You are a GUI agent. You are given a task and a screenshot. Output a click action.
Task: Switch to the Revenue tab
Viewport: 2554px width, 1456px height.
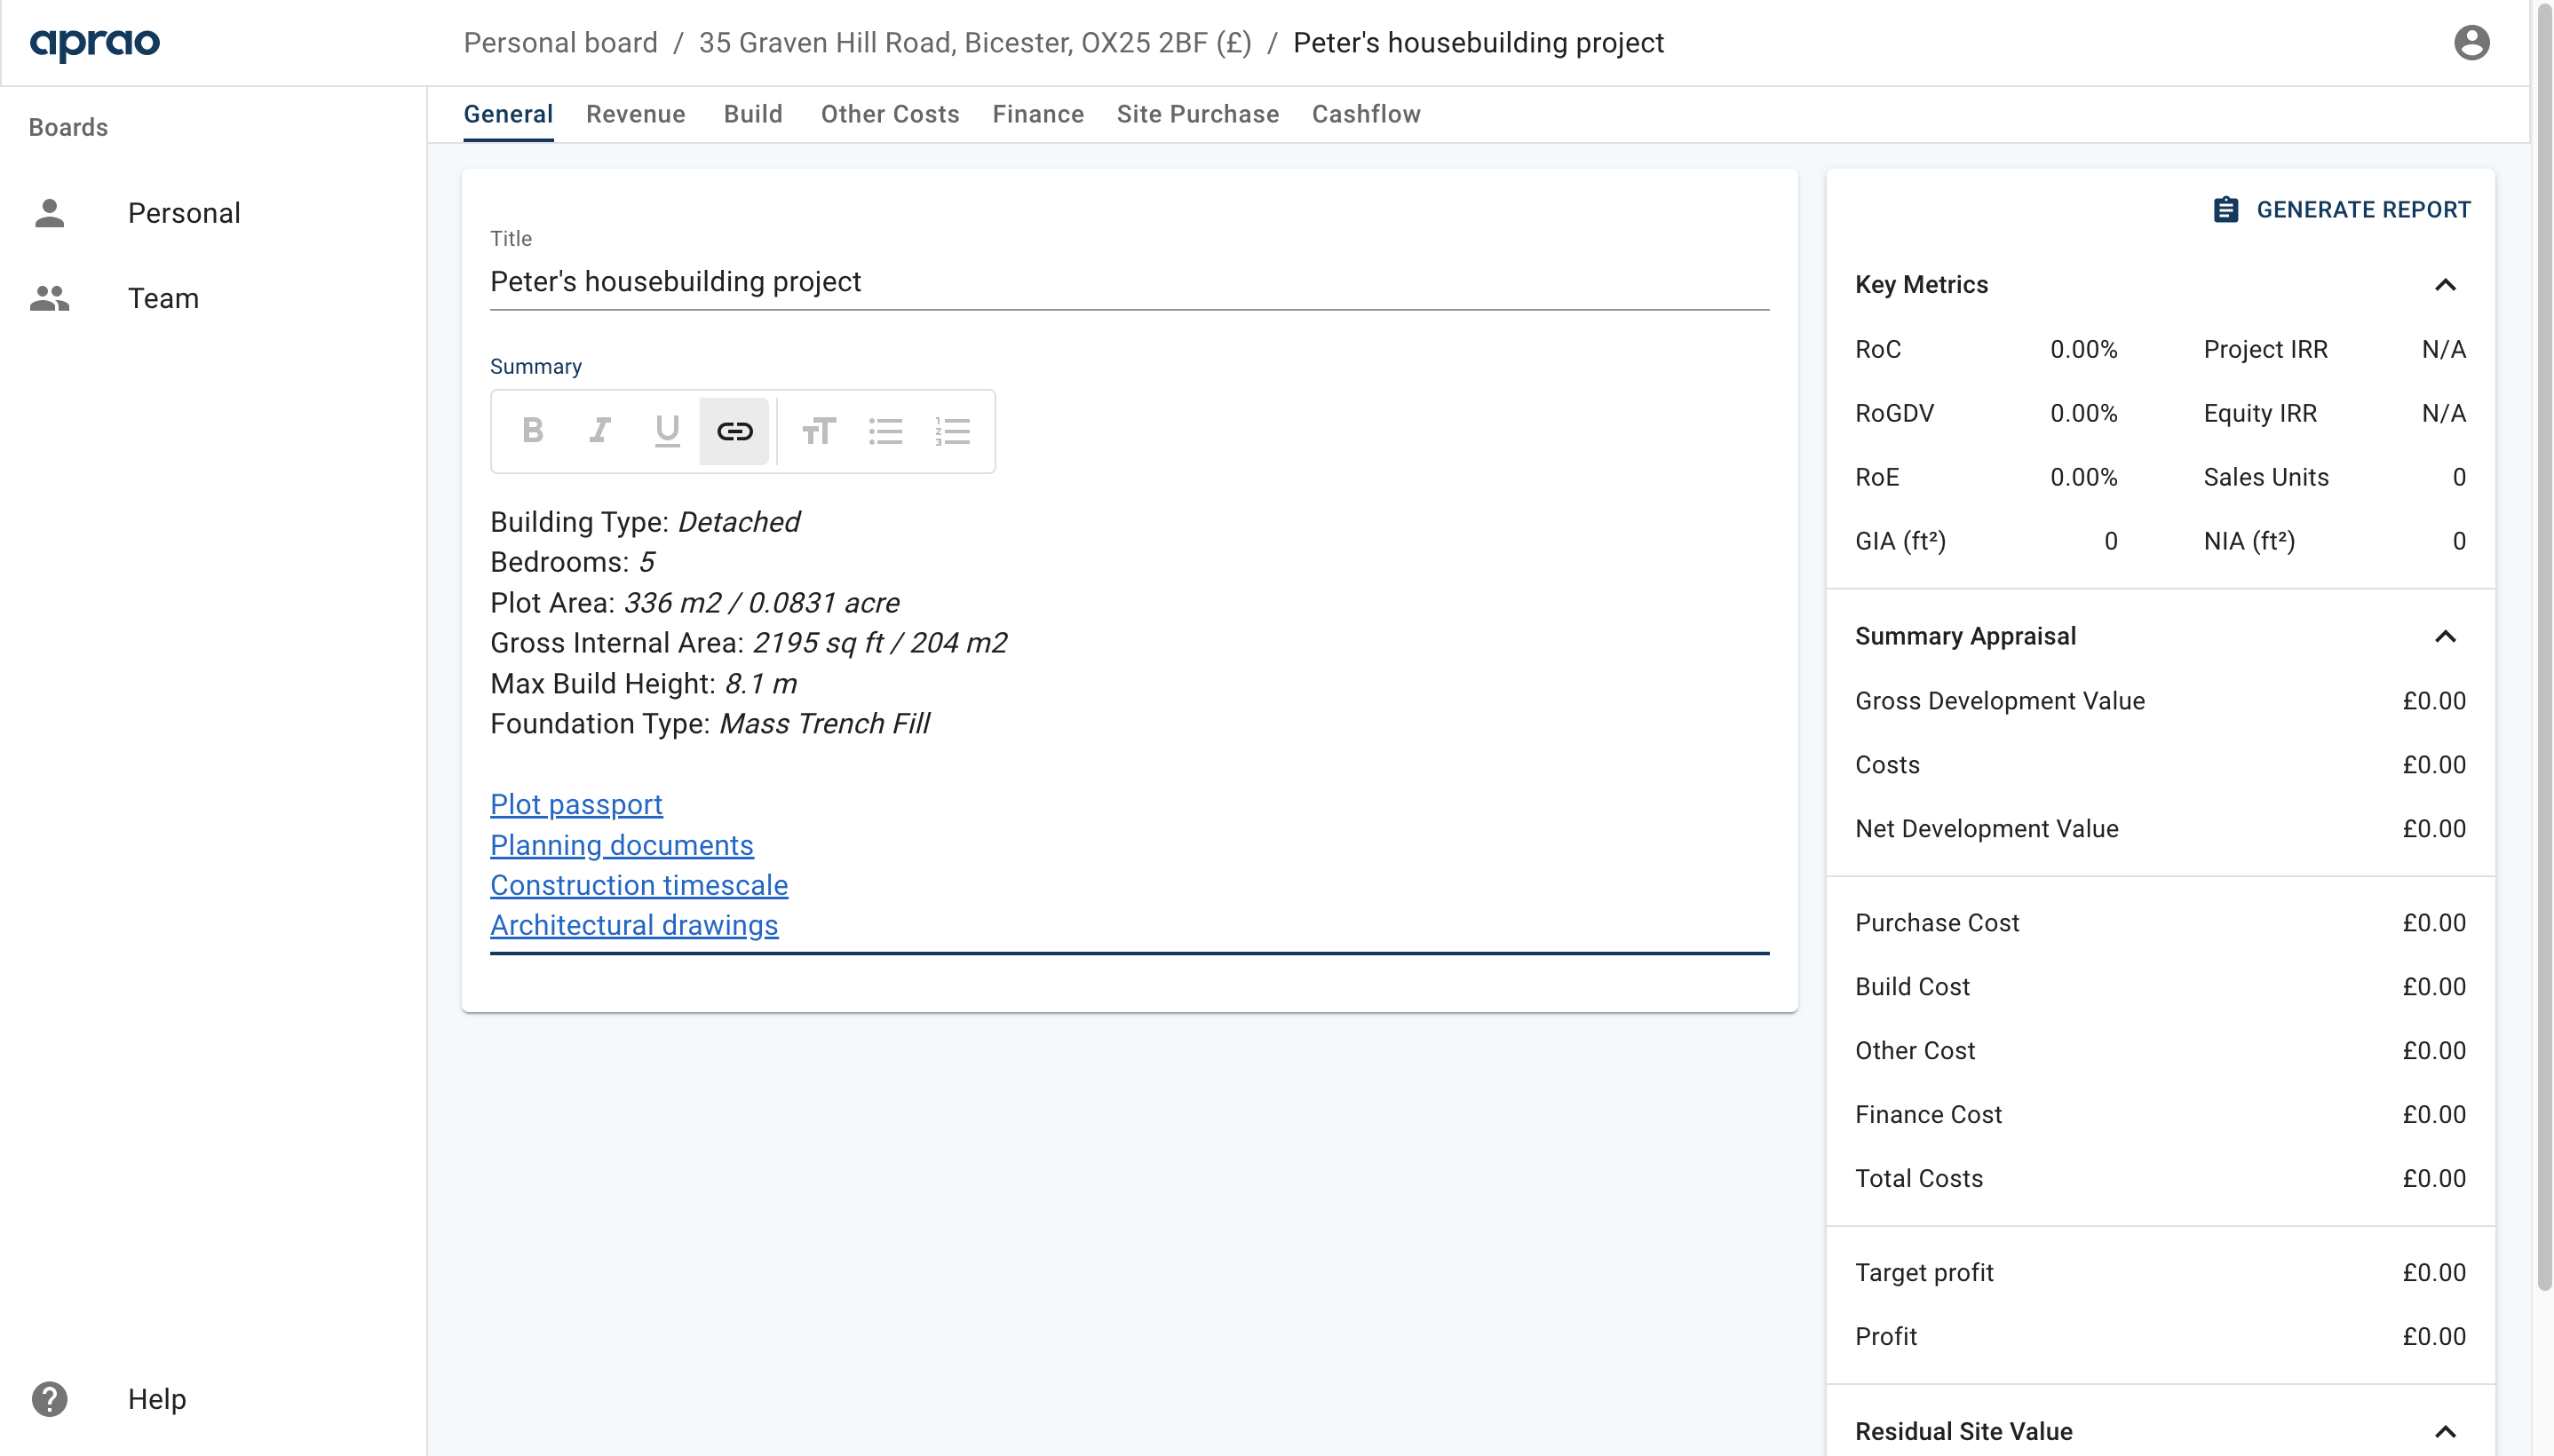636,114
